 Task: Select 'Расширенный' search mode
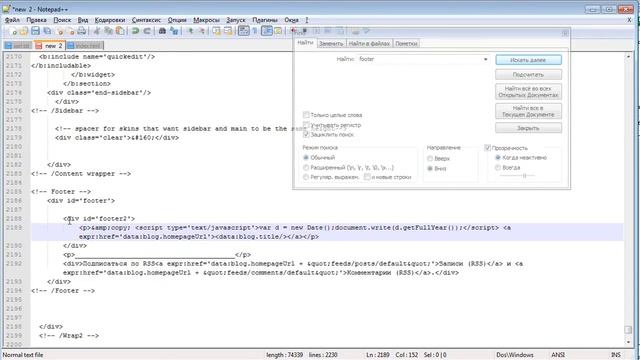[x=306, y=167]
